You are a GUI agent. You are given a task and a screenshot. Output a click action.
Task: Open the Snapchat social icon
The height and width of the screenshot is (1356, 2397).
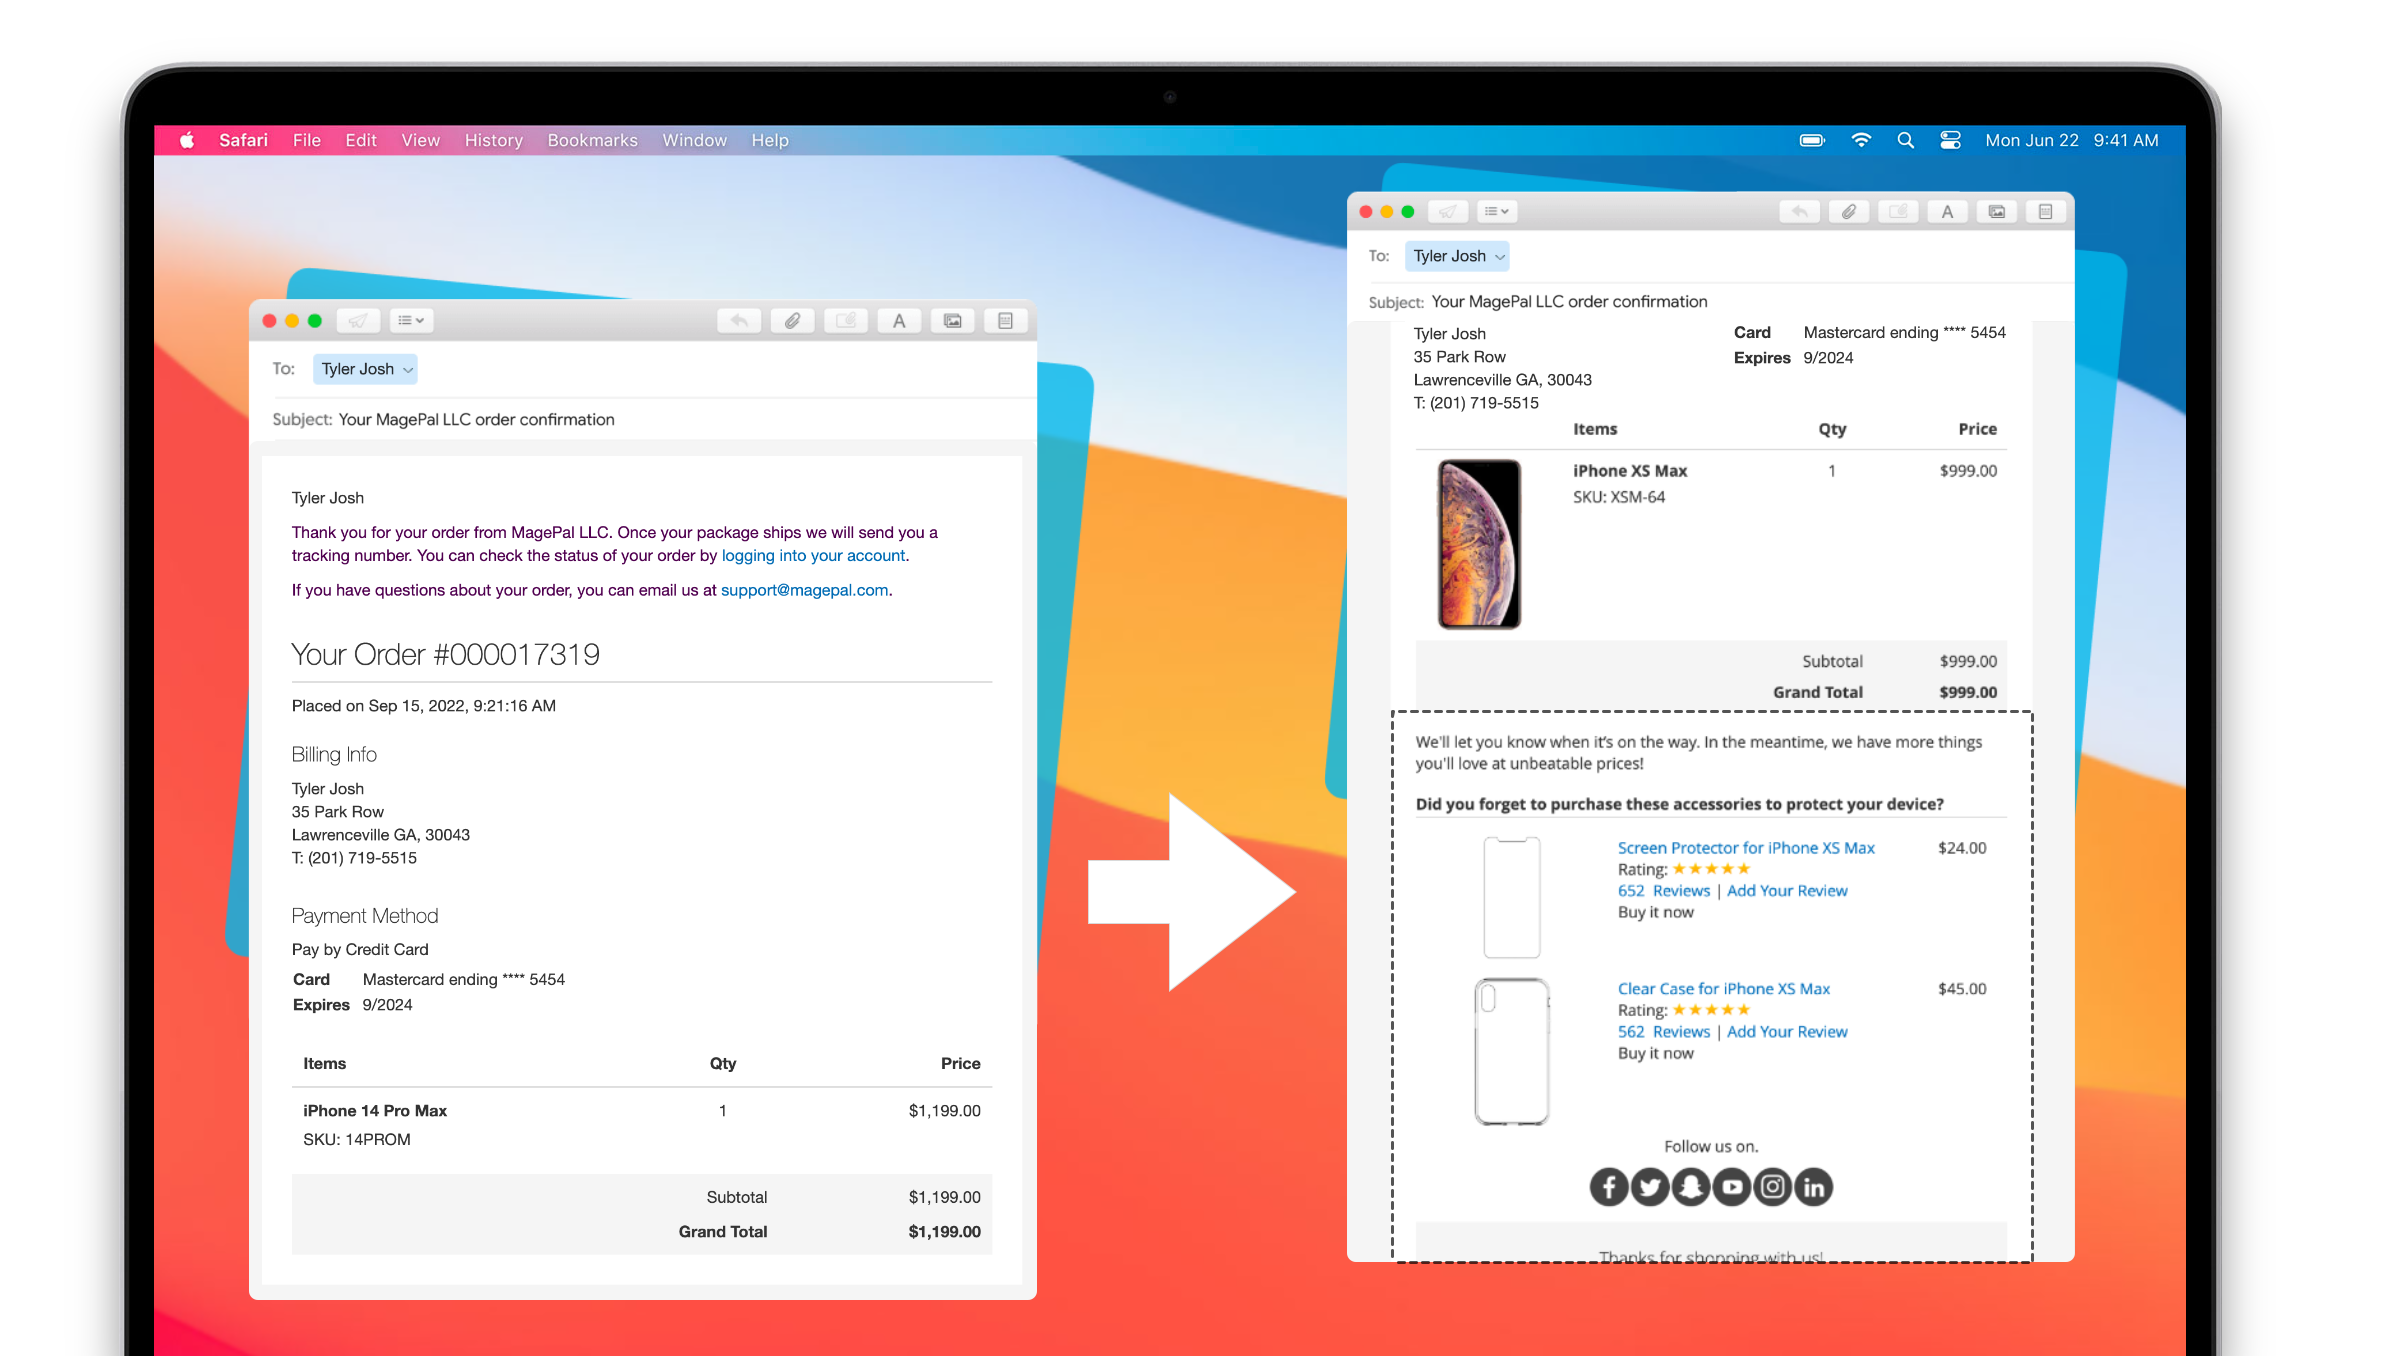point(1691,1187)
